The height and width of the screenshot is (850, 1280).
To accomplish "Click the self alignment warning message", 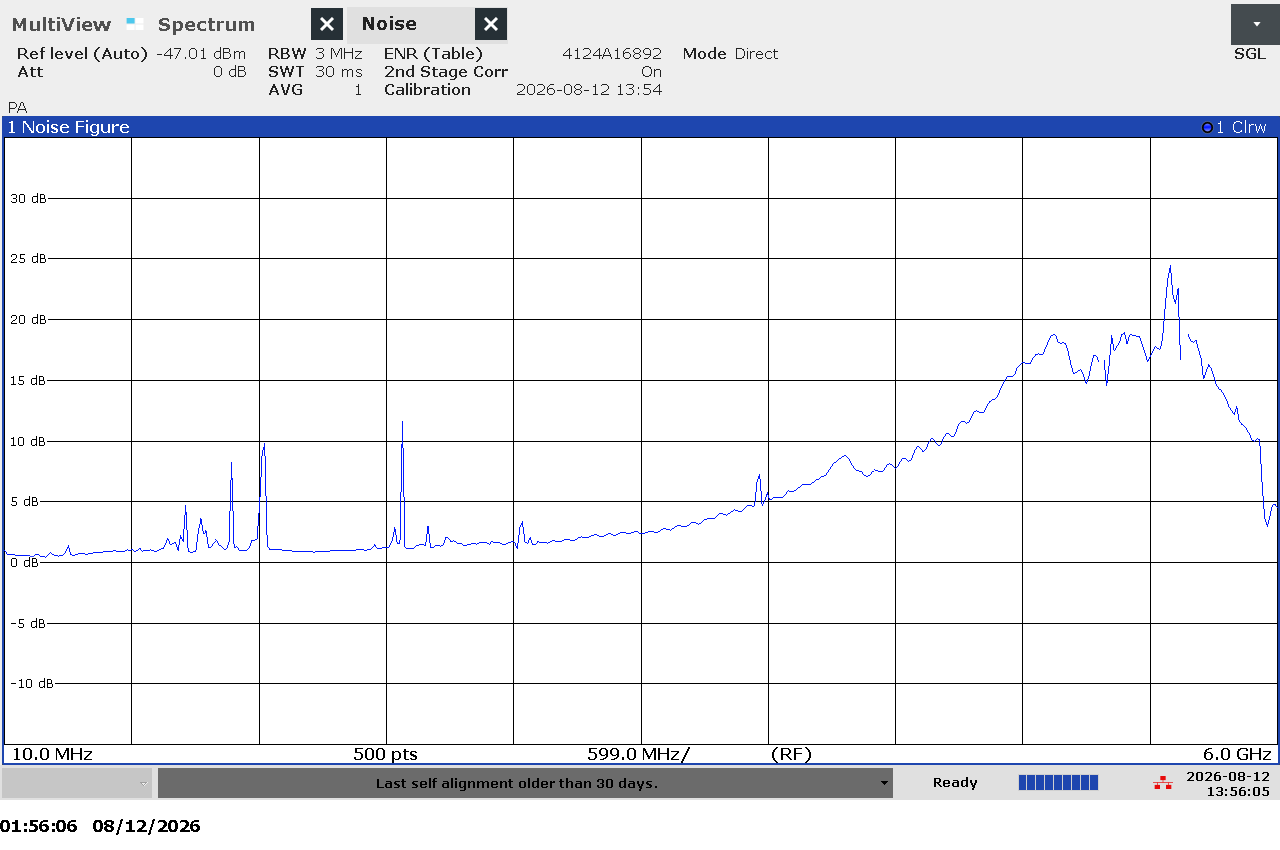I will 516,783.
